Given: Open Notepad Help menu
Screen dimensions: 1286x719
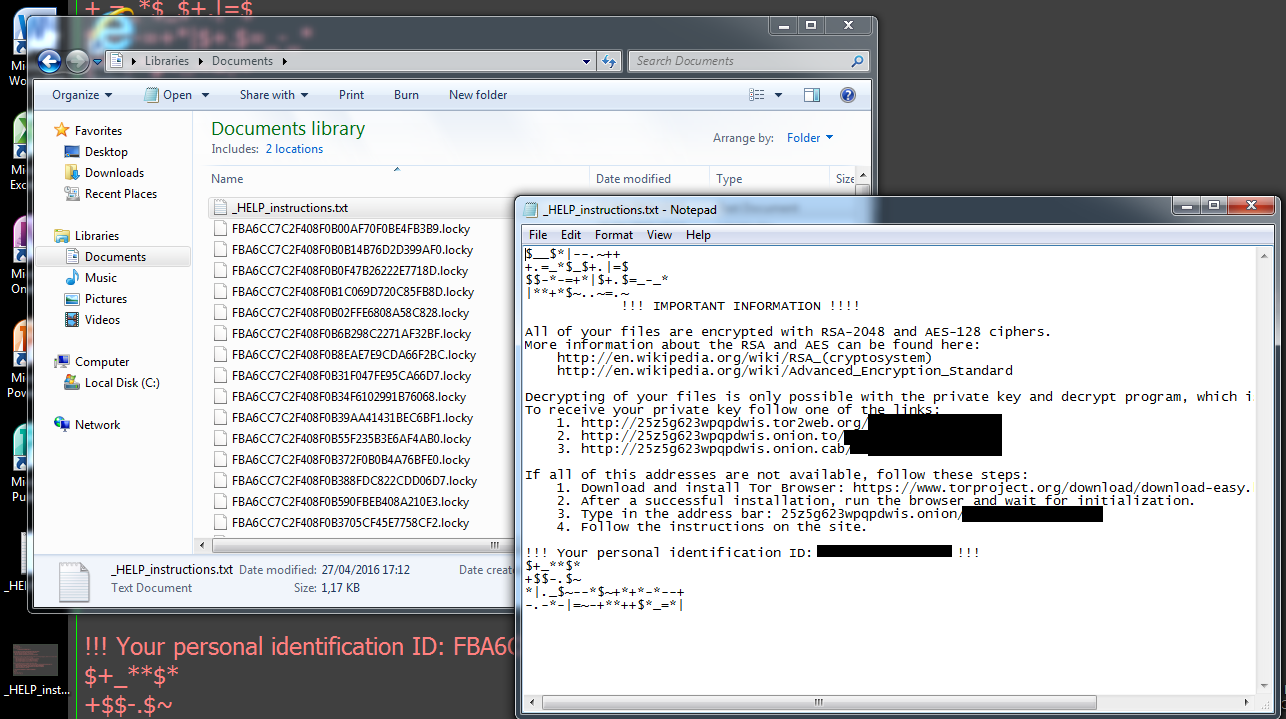Looking at the screenshot, I should (x=698, y=235).
